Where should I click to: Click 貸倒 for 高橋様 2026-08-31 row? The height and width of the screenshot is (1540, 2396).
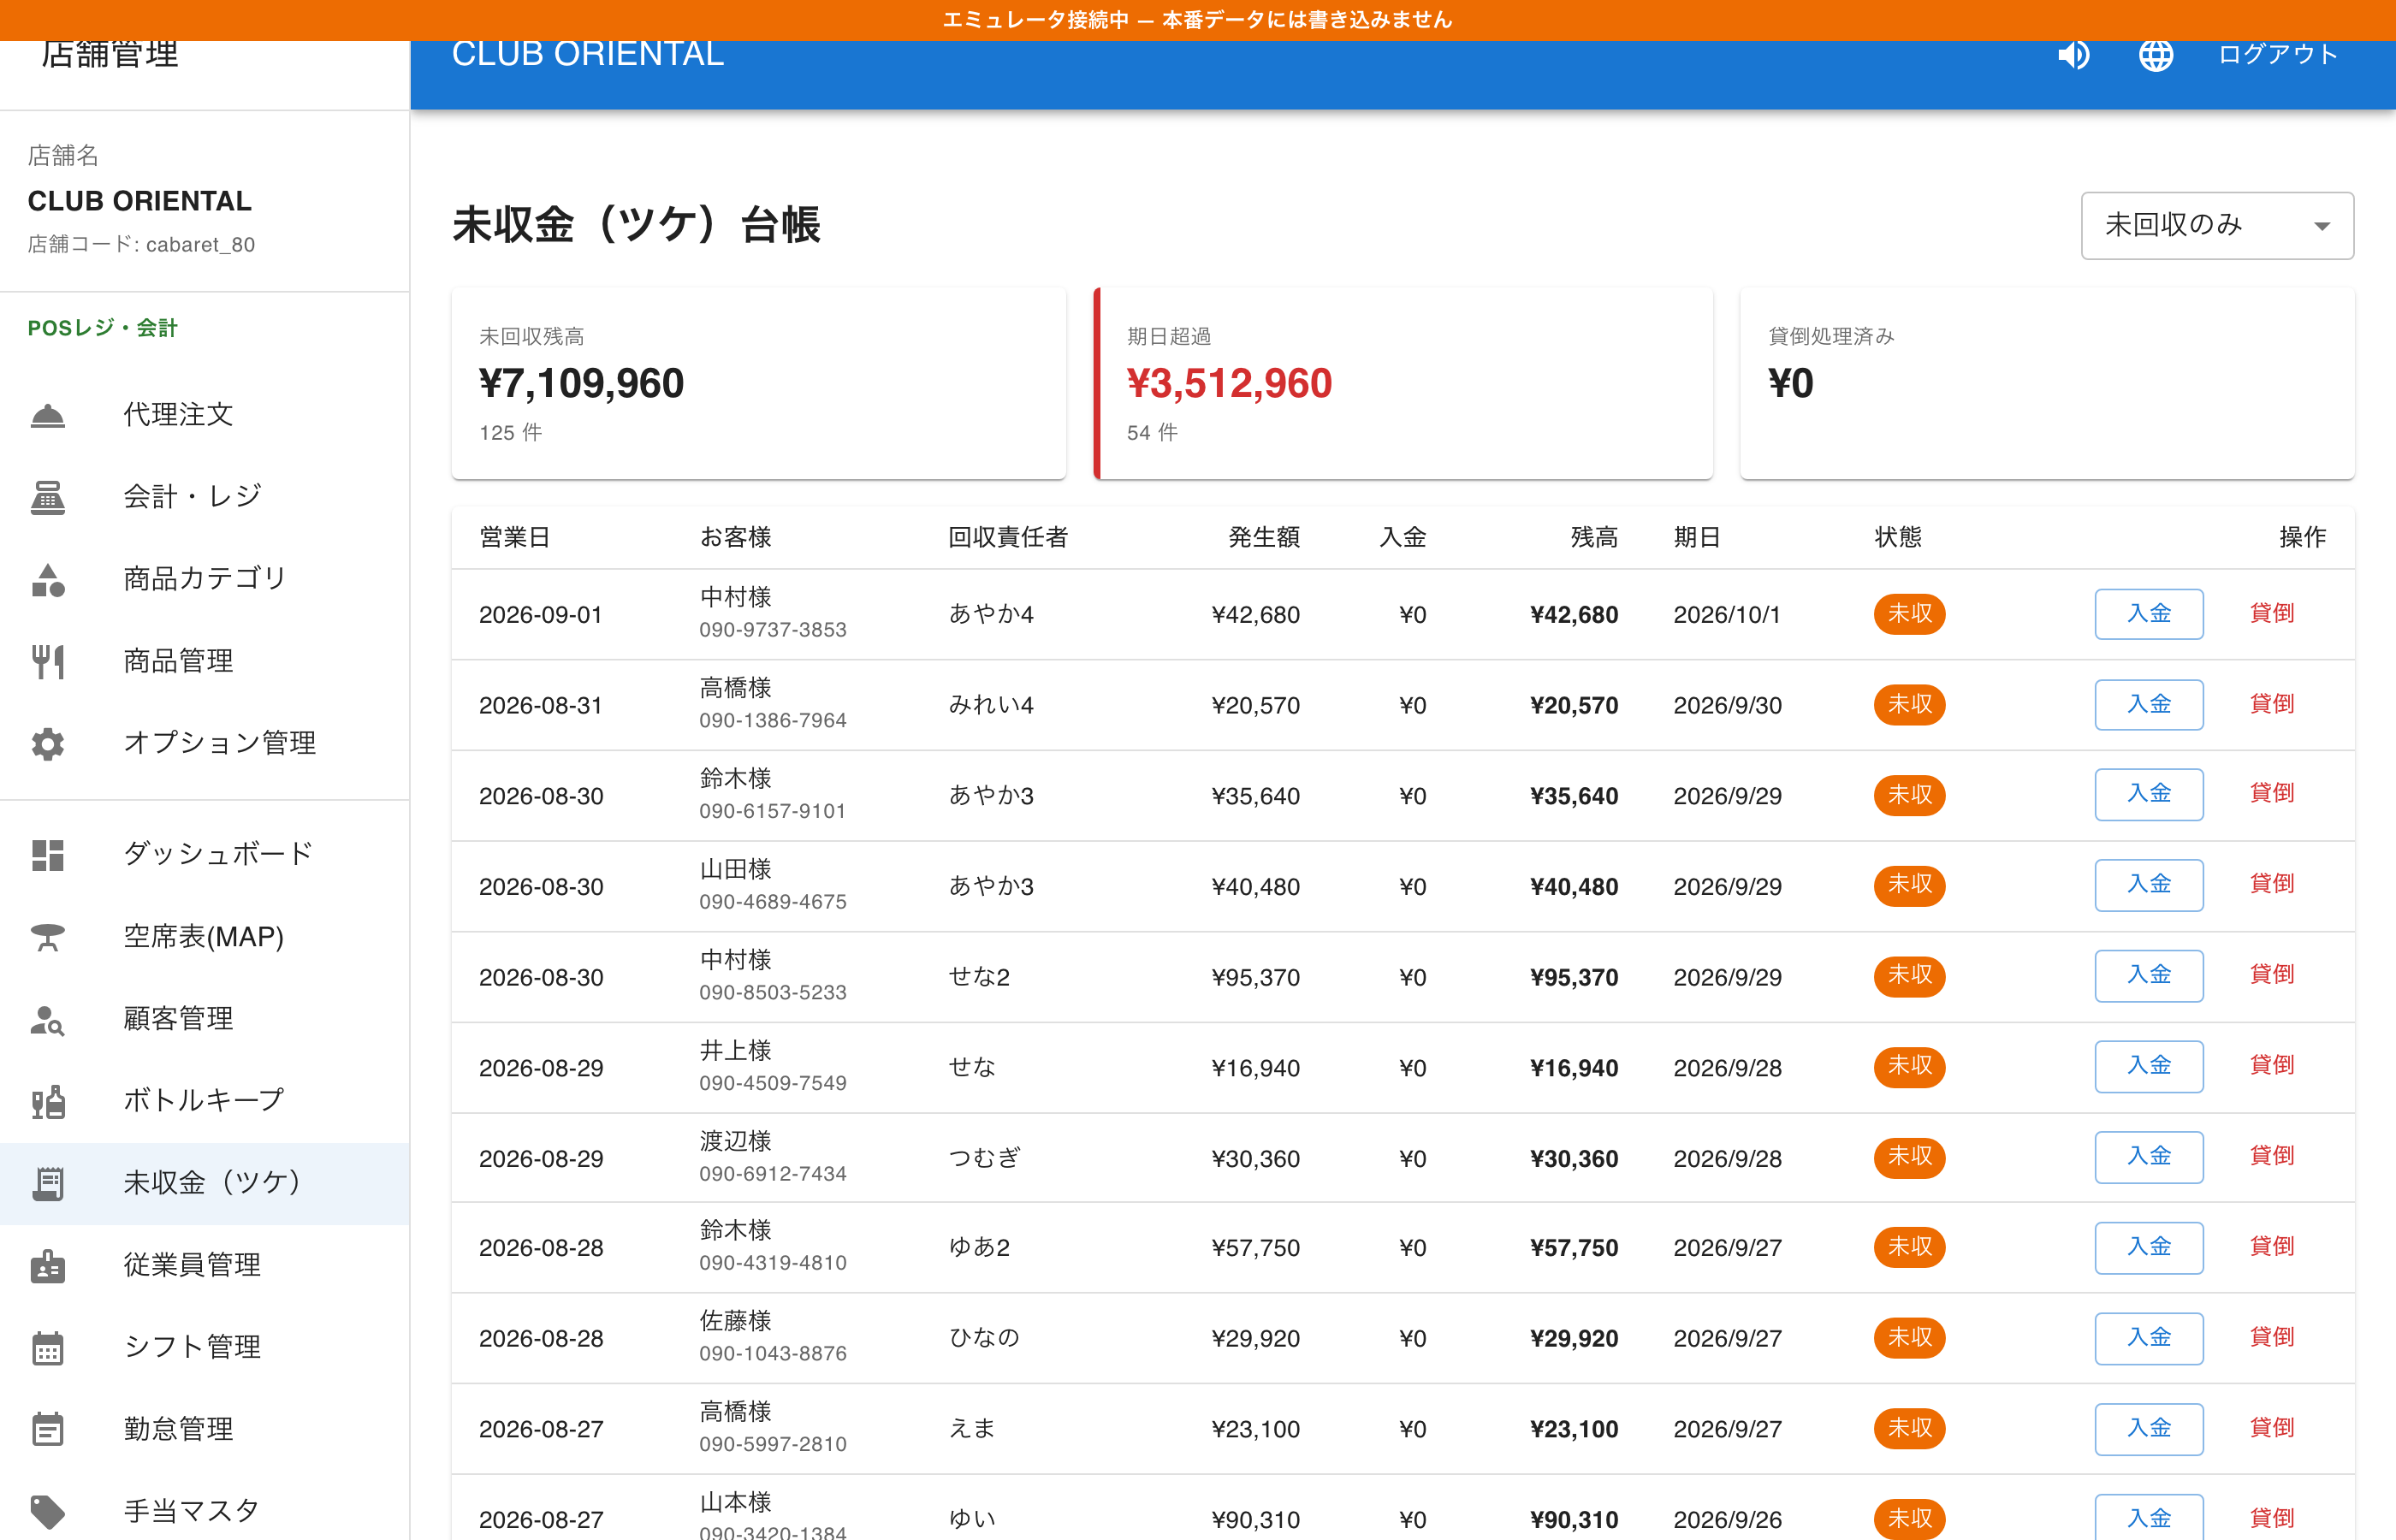2271,704
